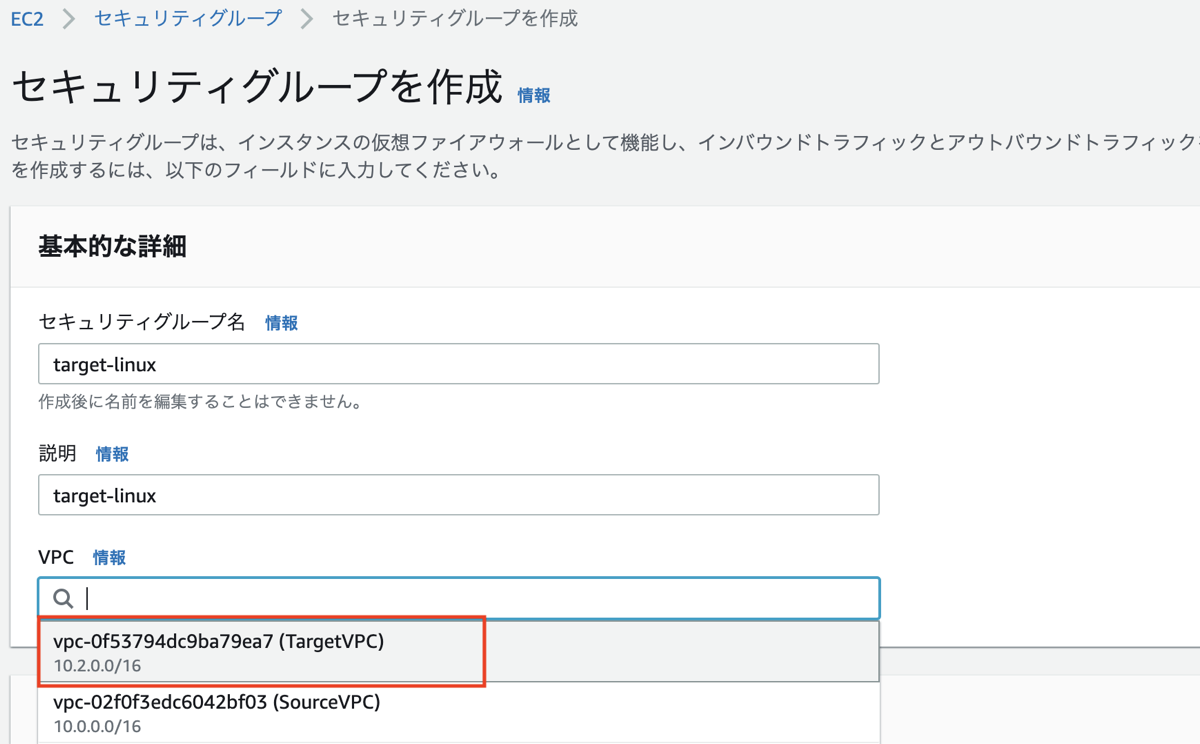The image size is (1200, 744).
Task: Click the セキュリティグループを作成 breadcrumb item
Action: 454,19
